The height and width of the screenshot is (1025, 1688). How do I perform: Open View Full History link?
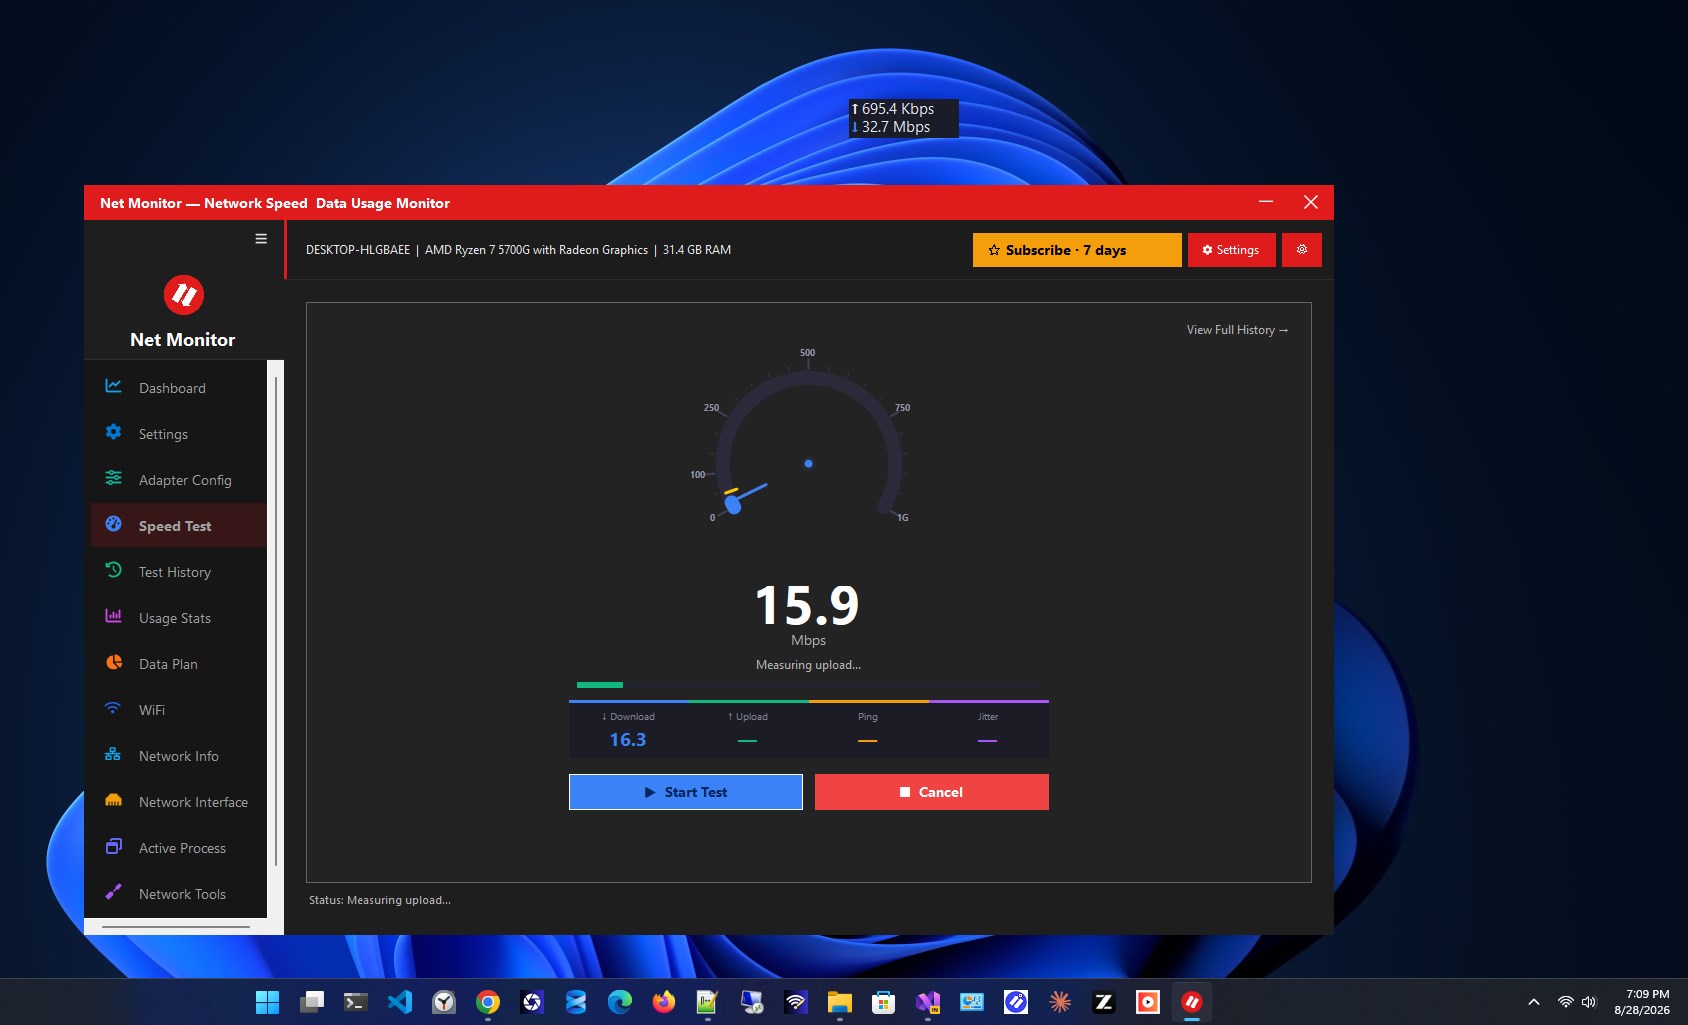click(x=1237, y=330)
